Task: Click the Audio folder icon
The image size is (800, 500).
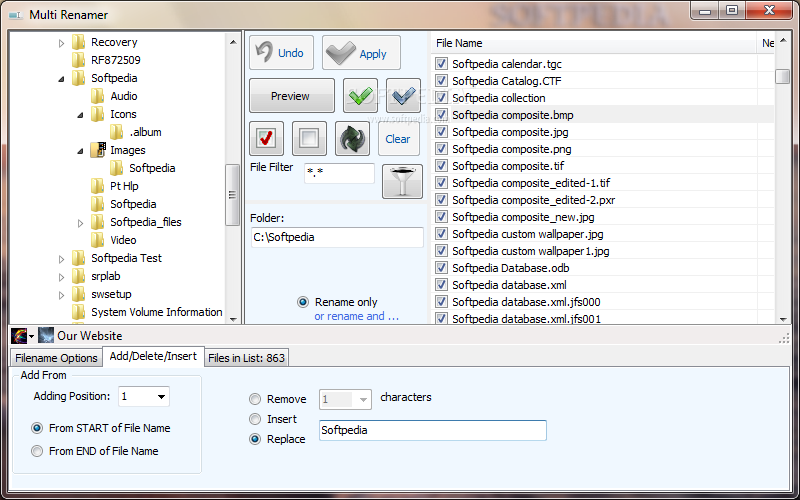Action: (x=97, y=96)
